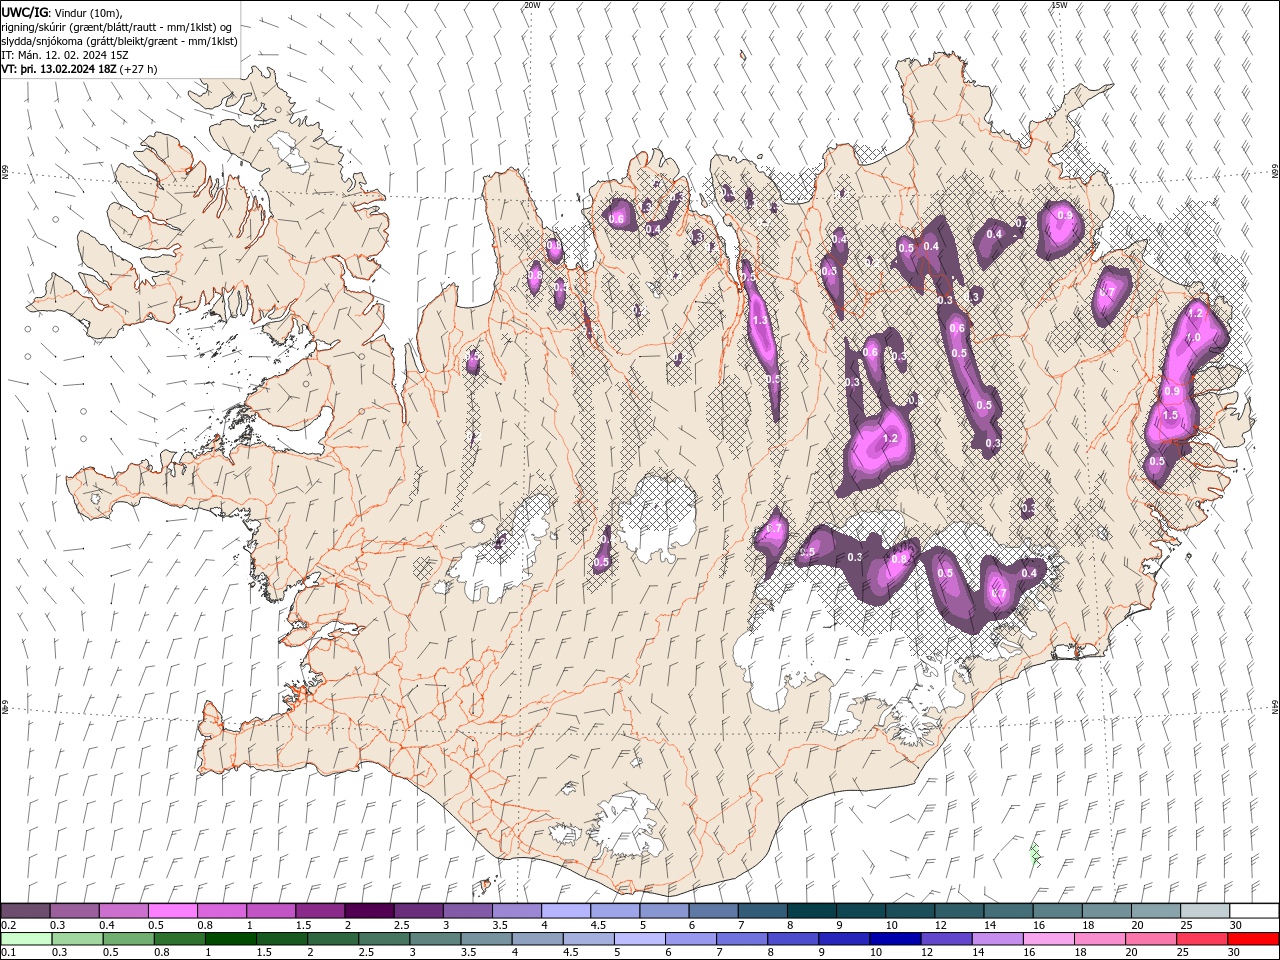Image resolution: width=1280 pixels, height=960 pixels.
Task: Select lower legend bright red swatch after 30
Action: [x=1255, y=939]
